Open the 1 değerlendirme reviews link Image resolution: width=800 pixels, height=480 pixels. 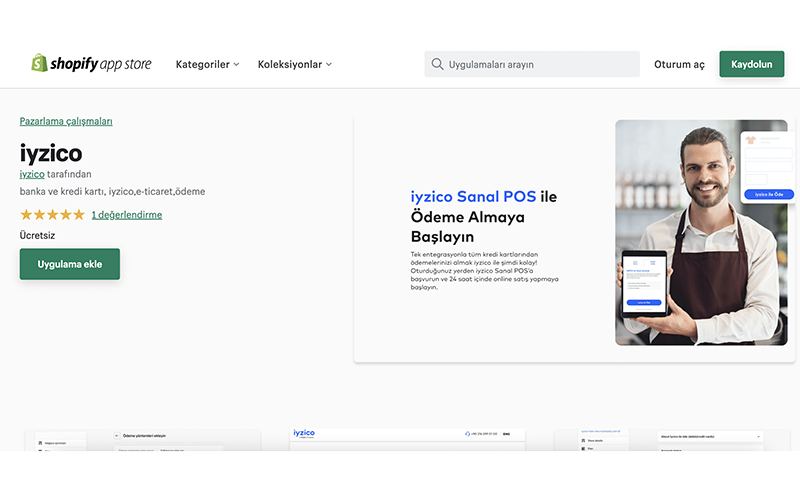click(127, 215)
